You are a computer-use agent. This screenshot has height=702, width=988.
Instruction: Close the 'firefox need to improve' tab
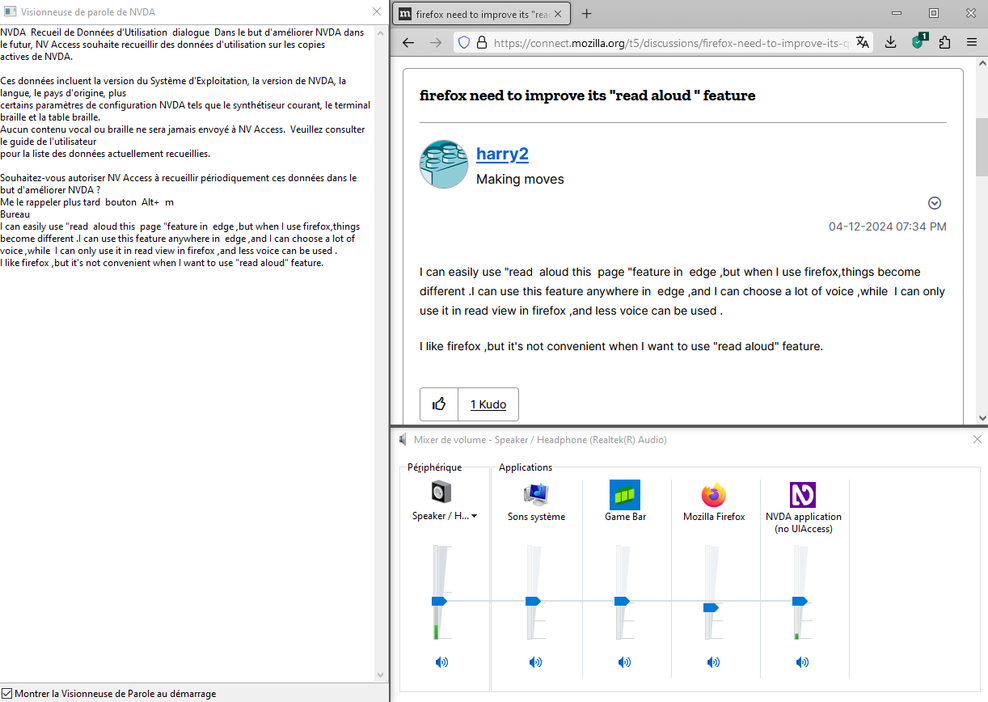[x=558, y=14]
